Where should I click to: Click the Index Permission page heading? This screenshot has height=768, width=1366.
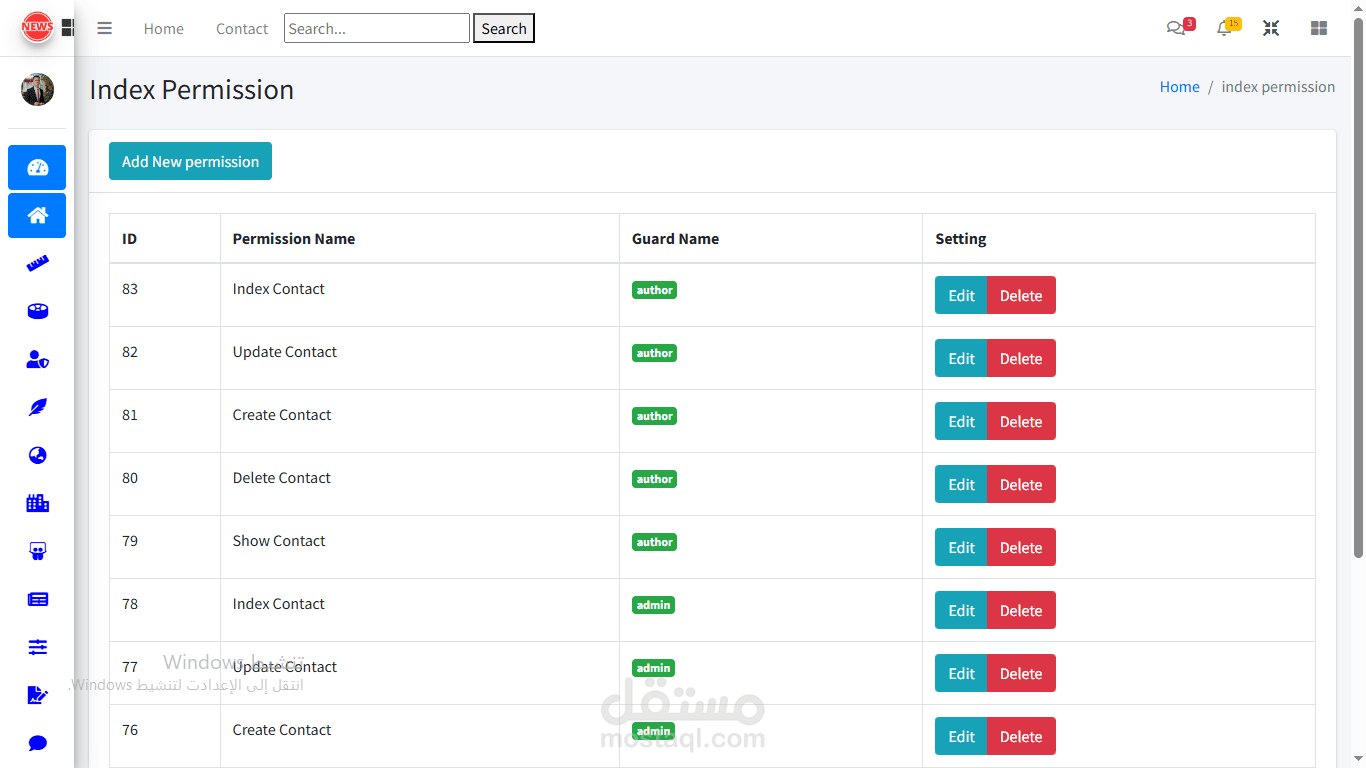[192, 89]
